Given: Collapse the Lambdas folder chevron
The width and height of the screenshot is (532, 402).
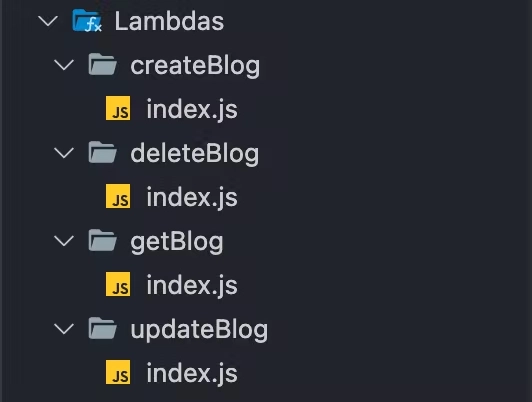Looking at the screenshot, I should pyautogui.click(x=48, y=21).
